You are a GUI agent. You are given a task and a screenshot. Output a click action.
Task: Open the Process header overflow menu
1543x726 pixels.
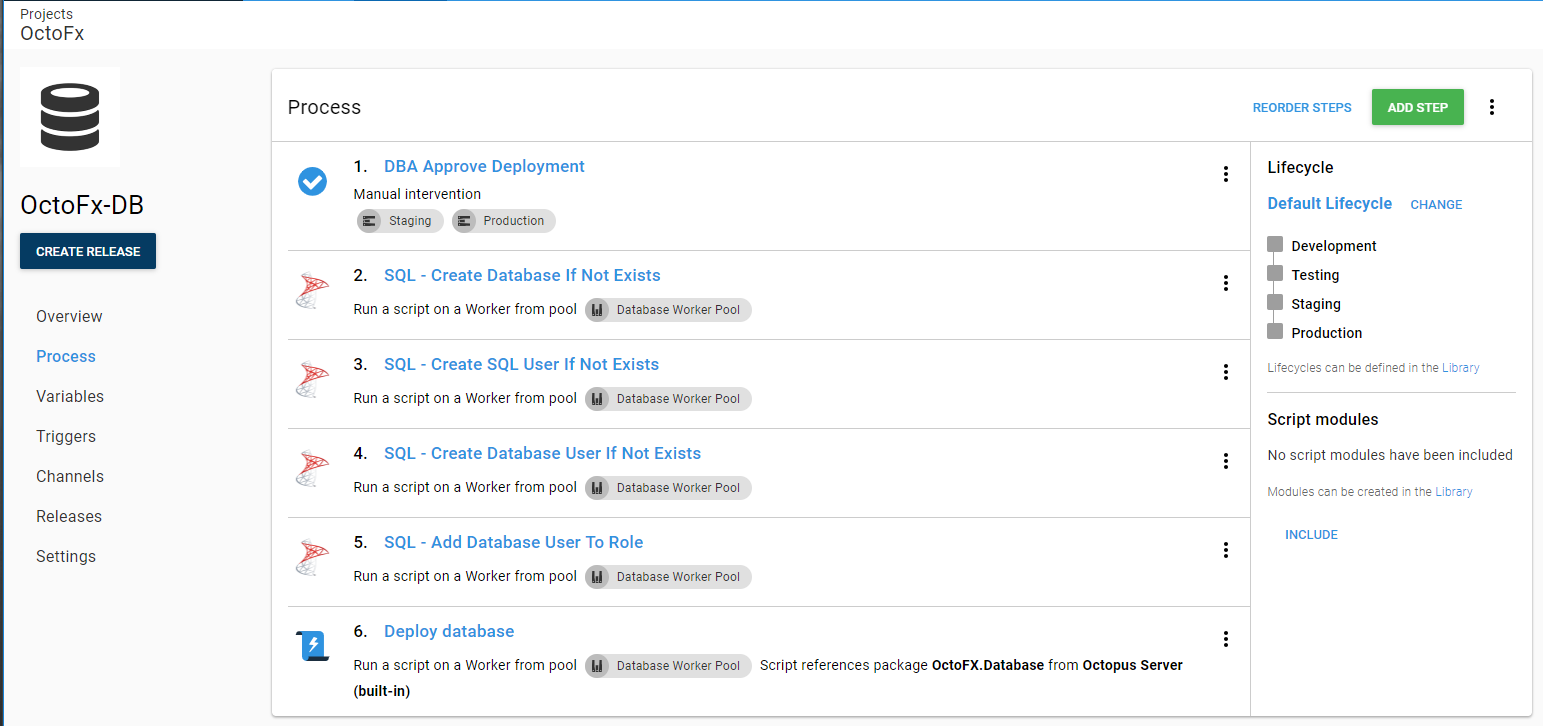(x=1491, y=107)
